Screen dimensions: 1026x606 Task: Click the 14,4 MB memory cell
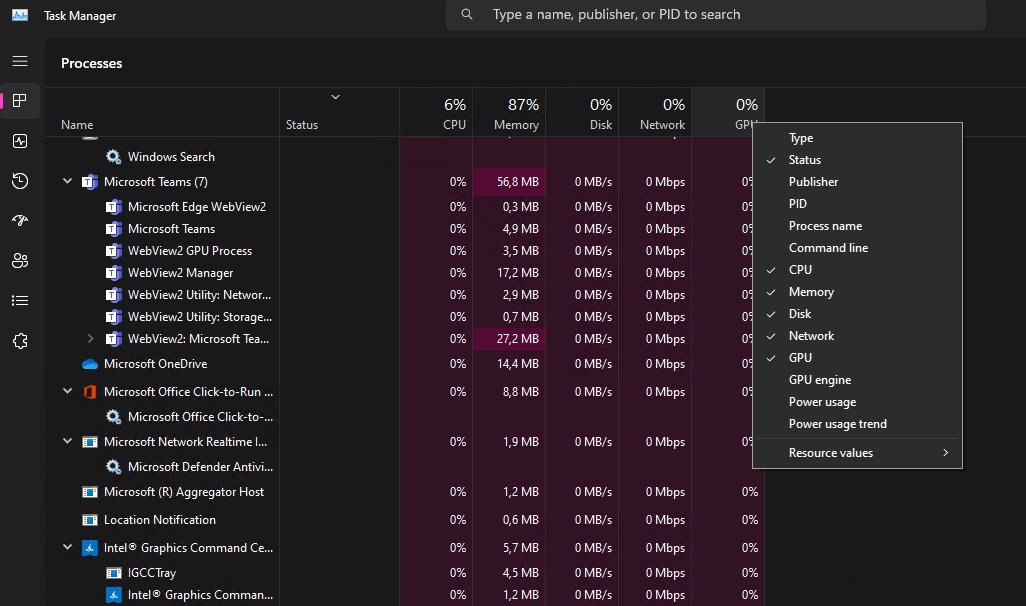click(x=509, y=364)
